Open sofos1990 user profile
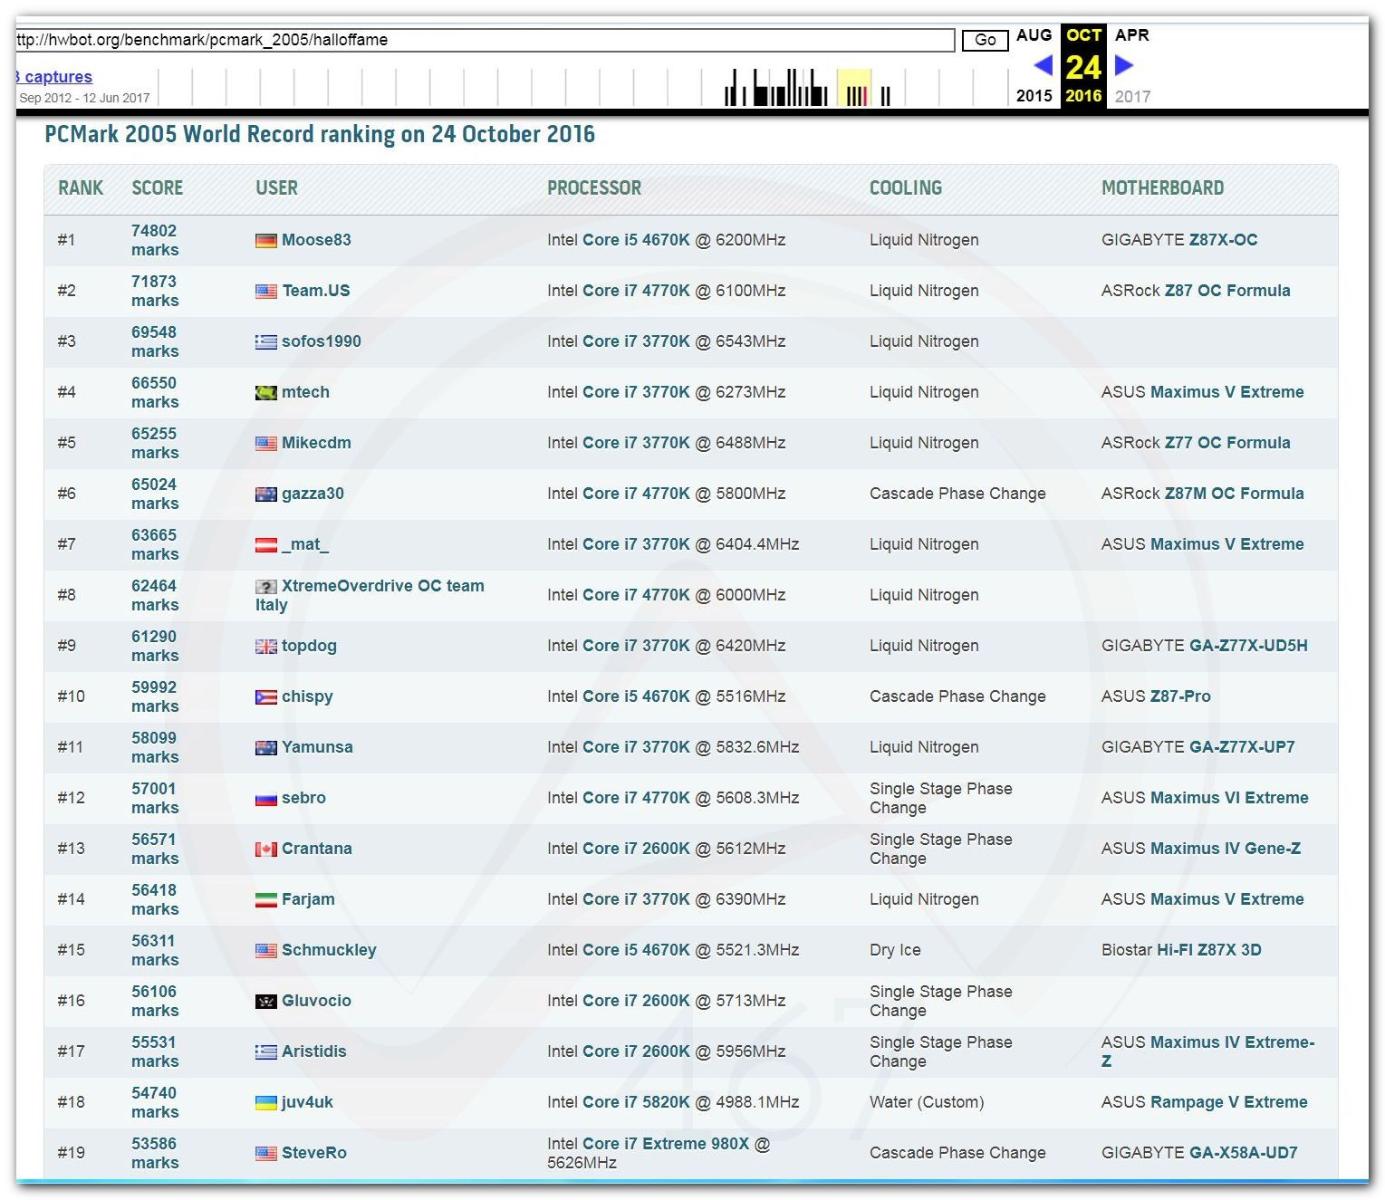Image resolution: width=1385 pixels, height=1200 pixels. (321, 342)
